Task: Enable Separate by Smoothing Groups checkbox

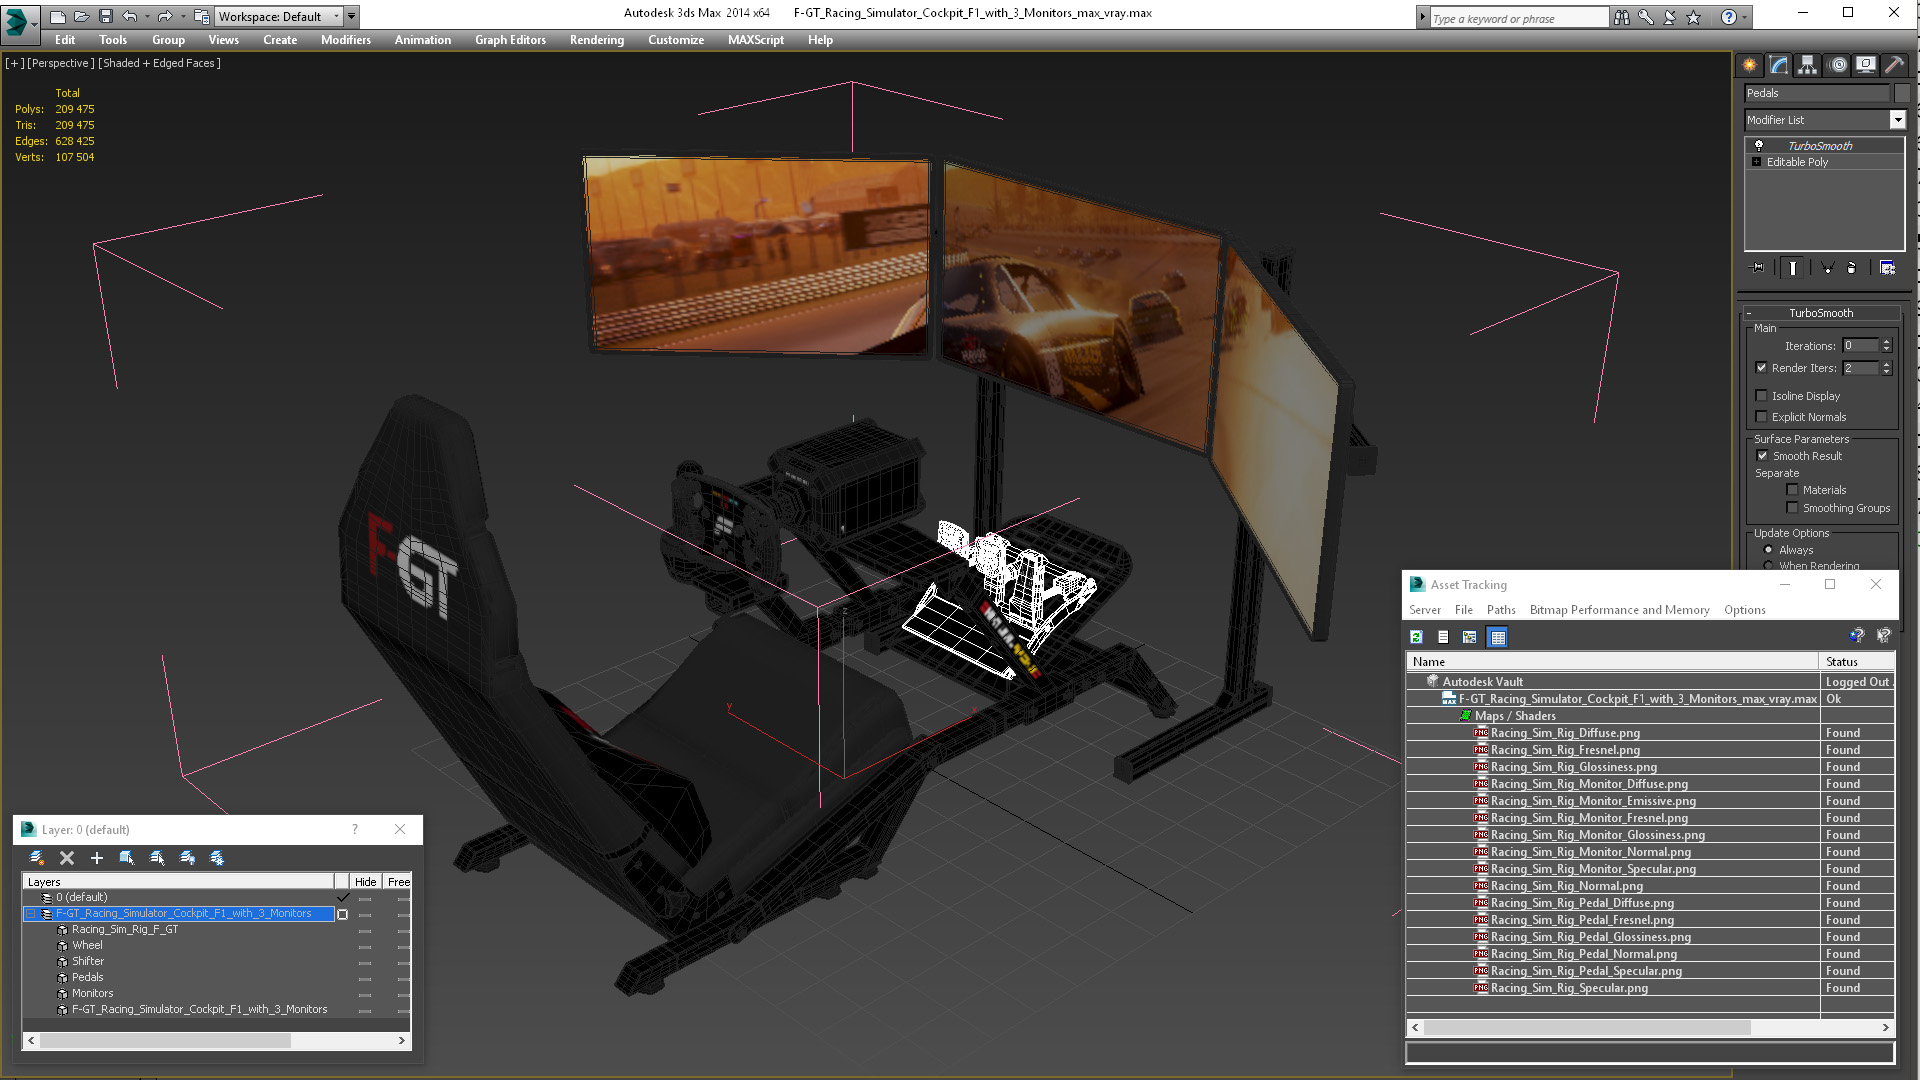Action: [x=1793, y=508]
